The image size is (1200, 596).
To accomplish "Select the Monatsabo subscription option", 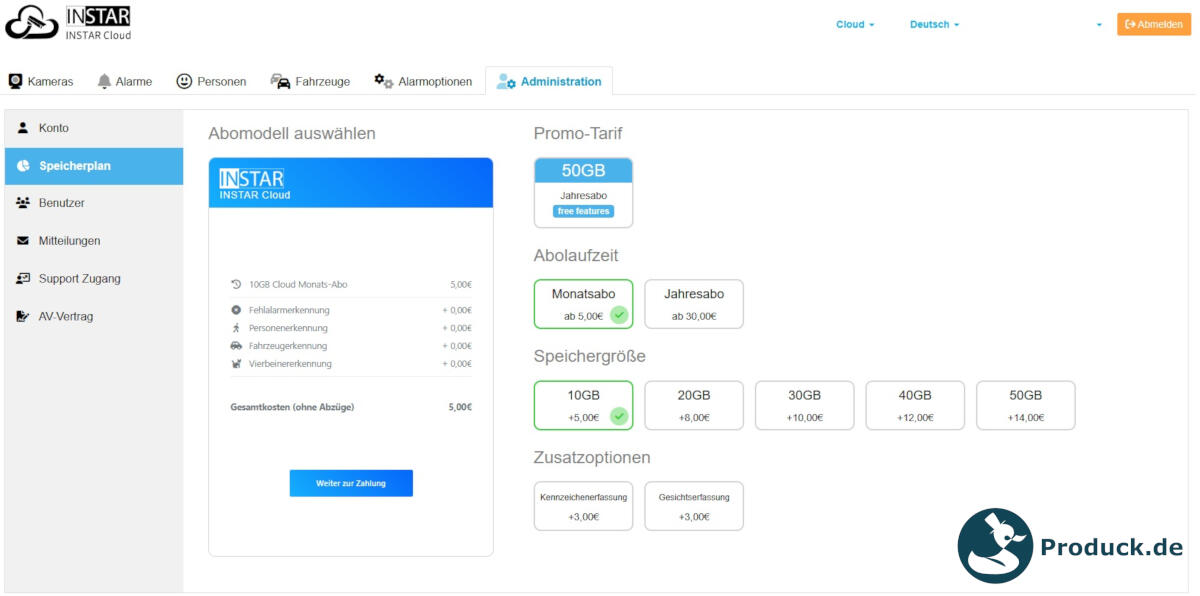I will (x=583, y=303).
